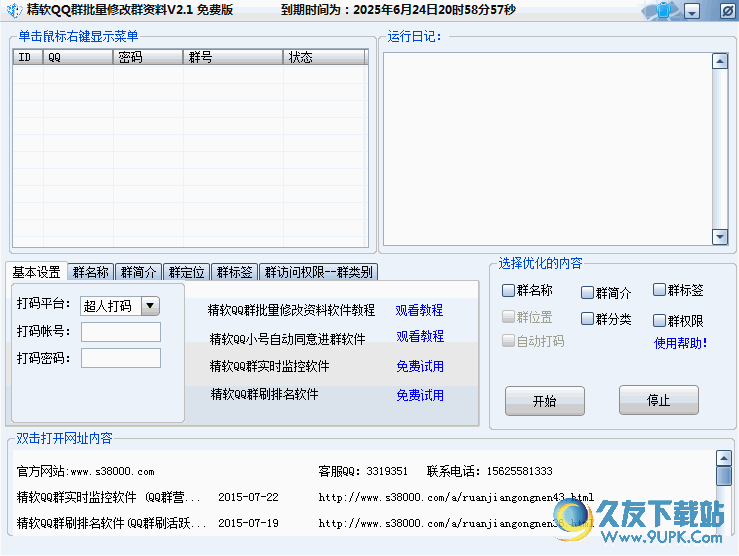Select the 精软QQ群实时监控软件 list row
Image resolution: width=739 pixels, height=556 pixels.
pyautogui.click(x=108, y=497)
